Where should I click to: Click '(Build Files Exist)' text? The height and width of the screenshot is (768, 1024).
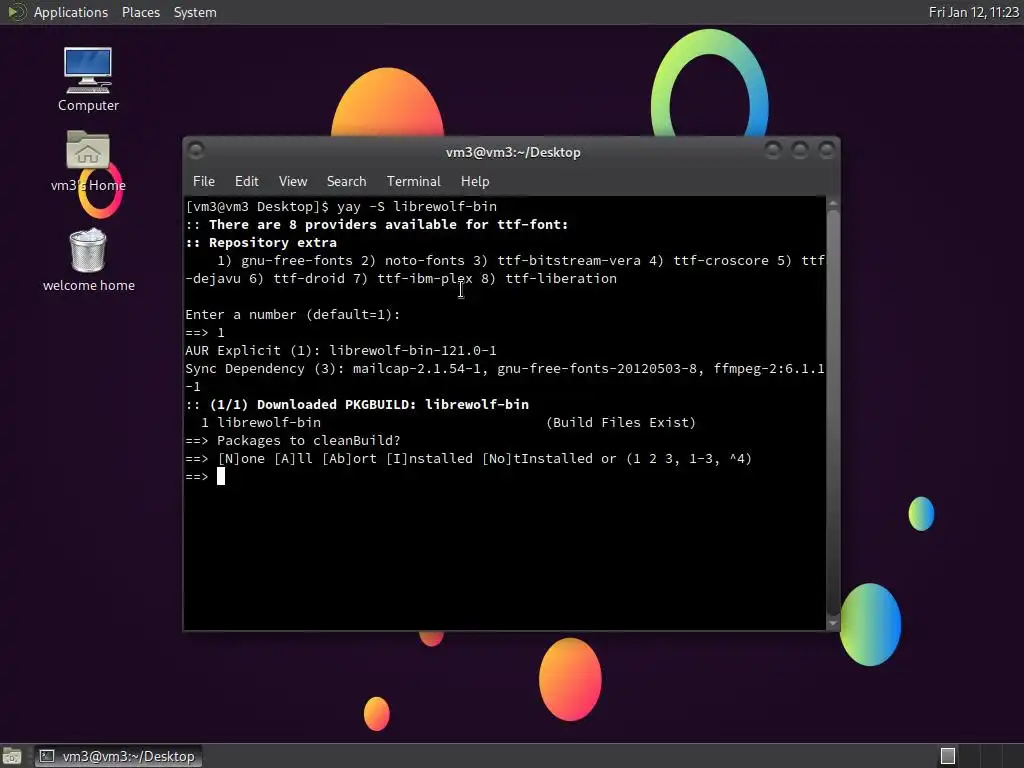click(620, 423)
